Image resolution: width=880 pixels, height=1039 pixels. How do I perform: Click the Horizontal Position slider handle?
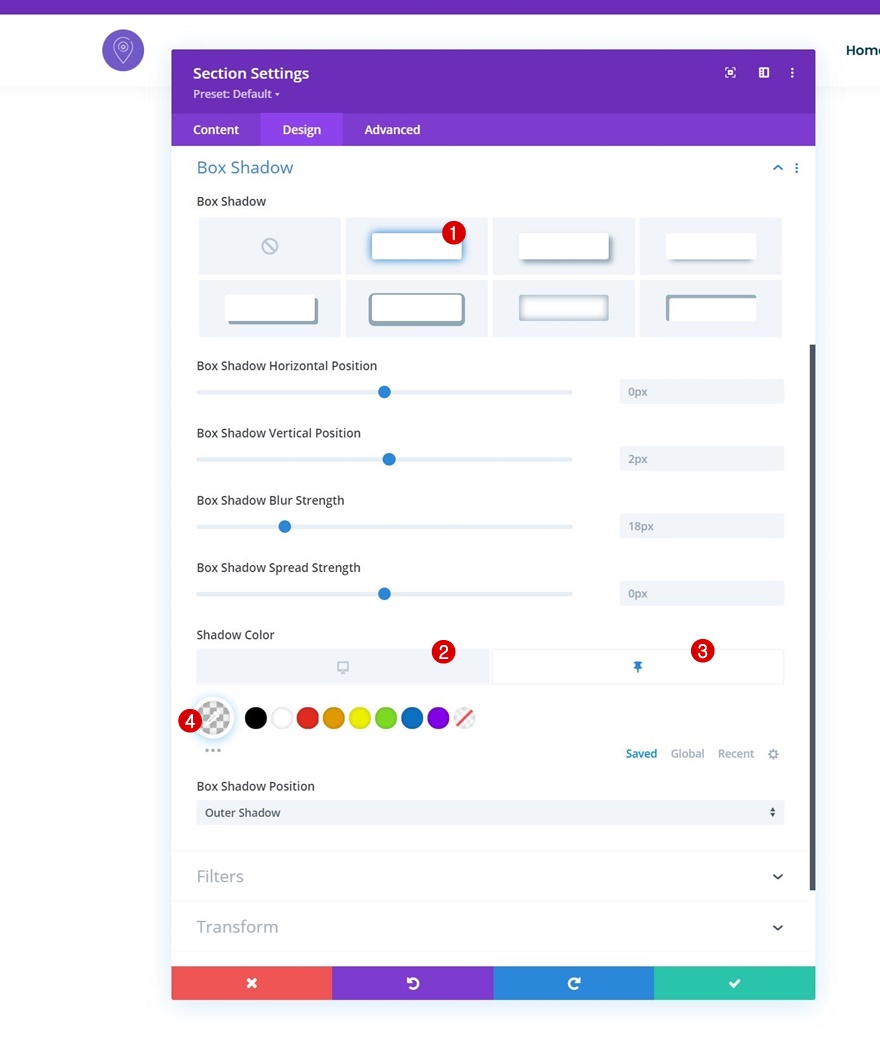click(x=384, y=392)
